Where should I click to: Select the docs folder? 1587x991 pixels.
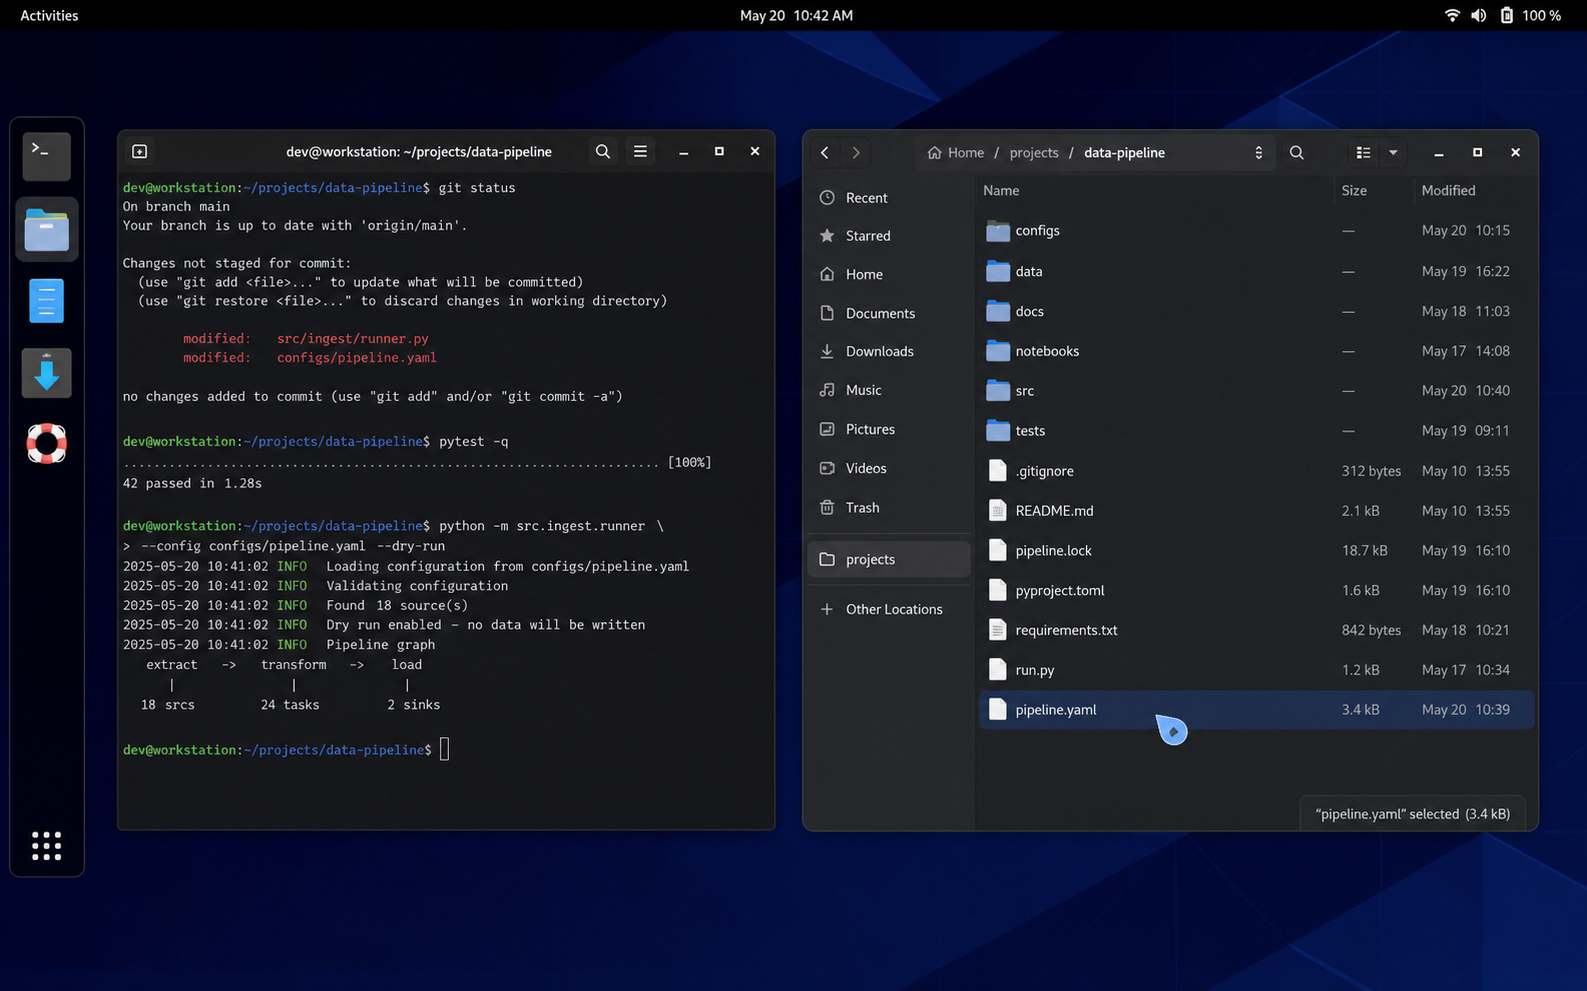tap(1256, 312)
